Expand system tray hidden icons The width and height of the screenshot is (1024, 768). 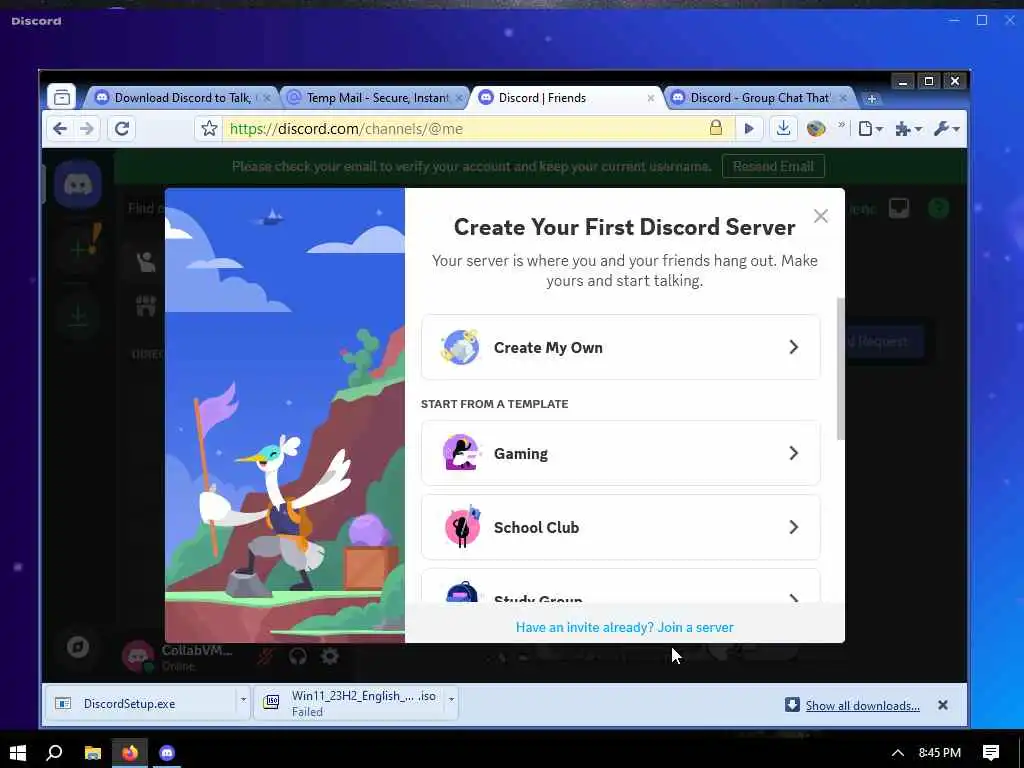click(x=898, y=753)
